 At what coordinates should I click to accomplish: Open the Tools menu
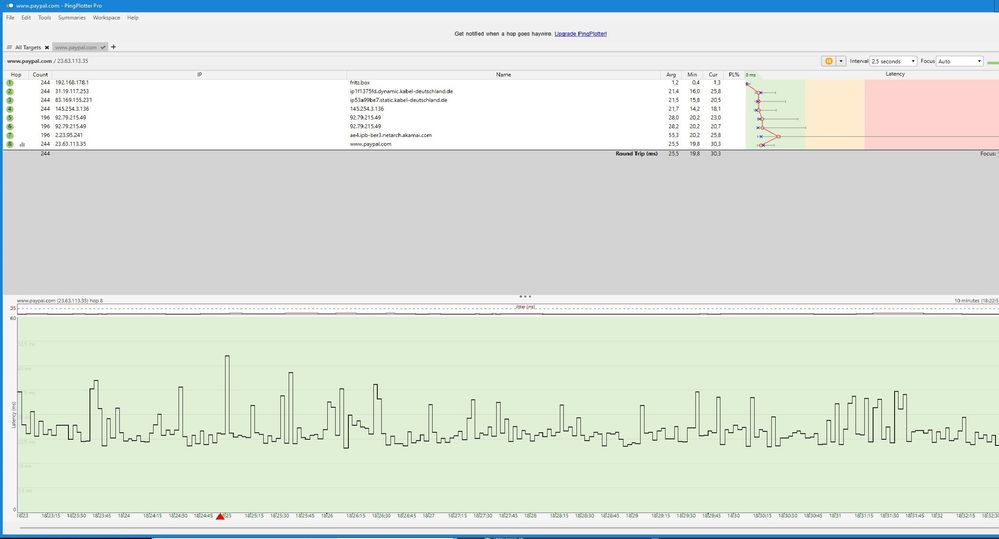click(45, 18)
